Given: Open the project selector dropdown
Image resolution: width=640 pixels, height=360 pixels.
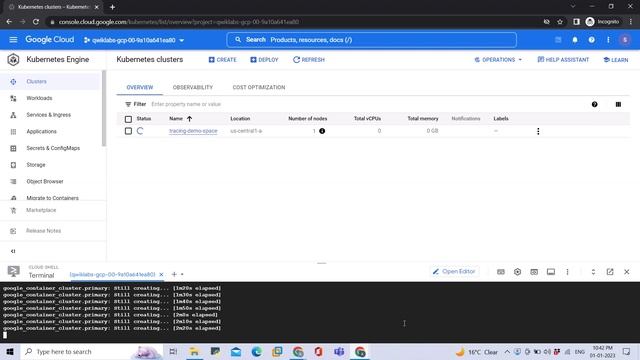Looking at the screenshot, I should point(134,40).
